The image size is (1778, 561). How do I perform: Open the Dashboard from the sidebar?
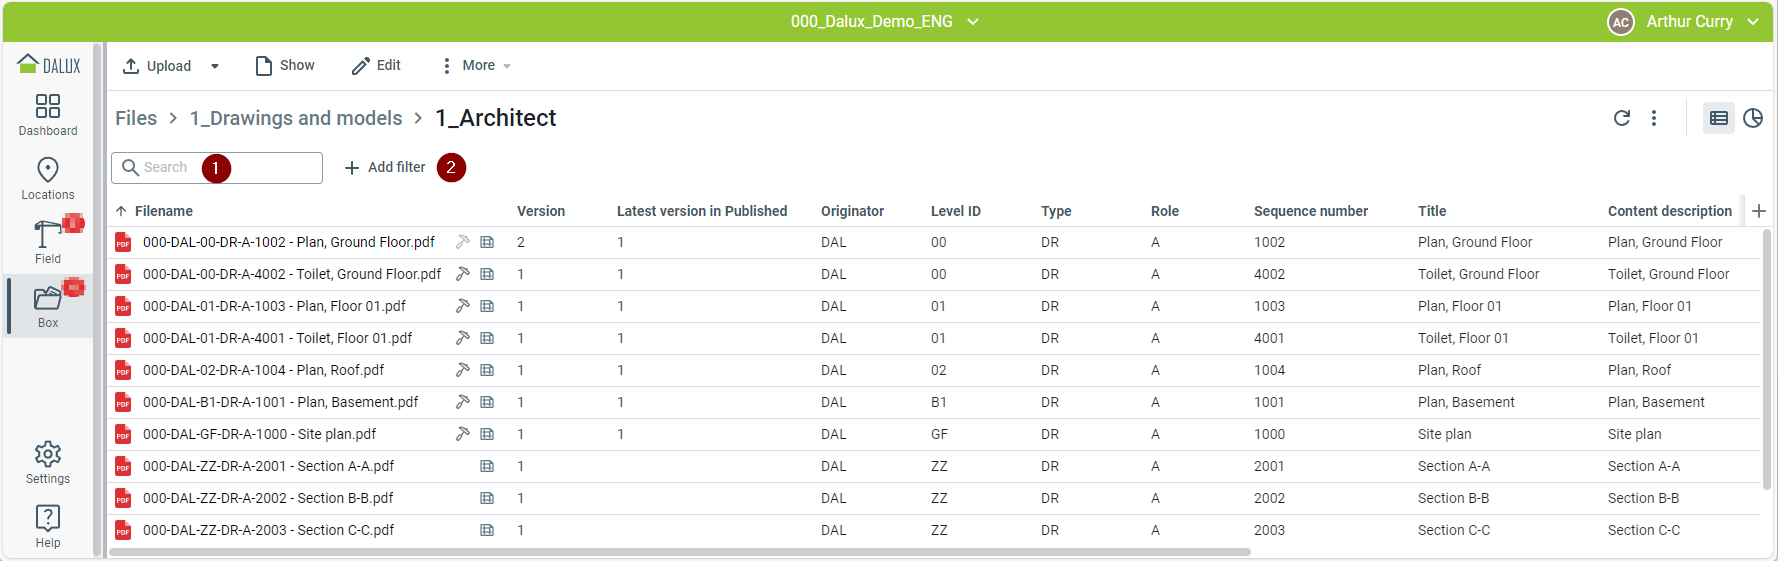pos(48,115)
